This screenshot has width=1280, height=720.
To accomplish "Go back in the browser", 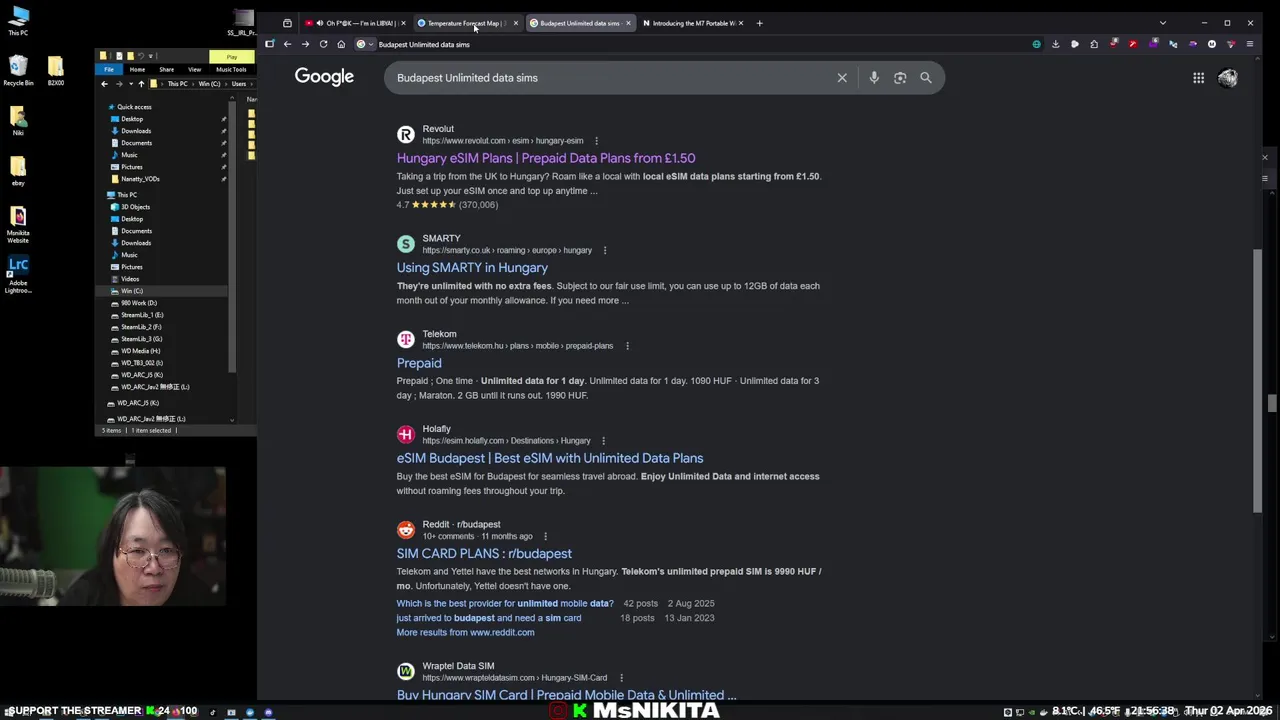I will (287, 44).
